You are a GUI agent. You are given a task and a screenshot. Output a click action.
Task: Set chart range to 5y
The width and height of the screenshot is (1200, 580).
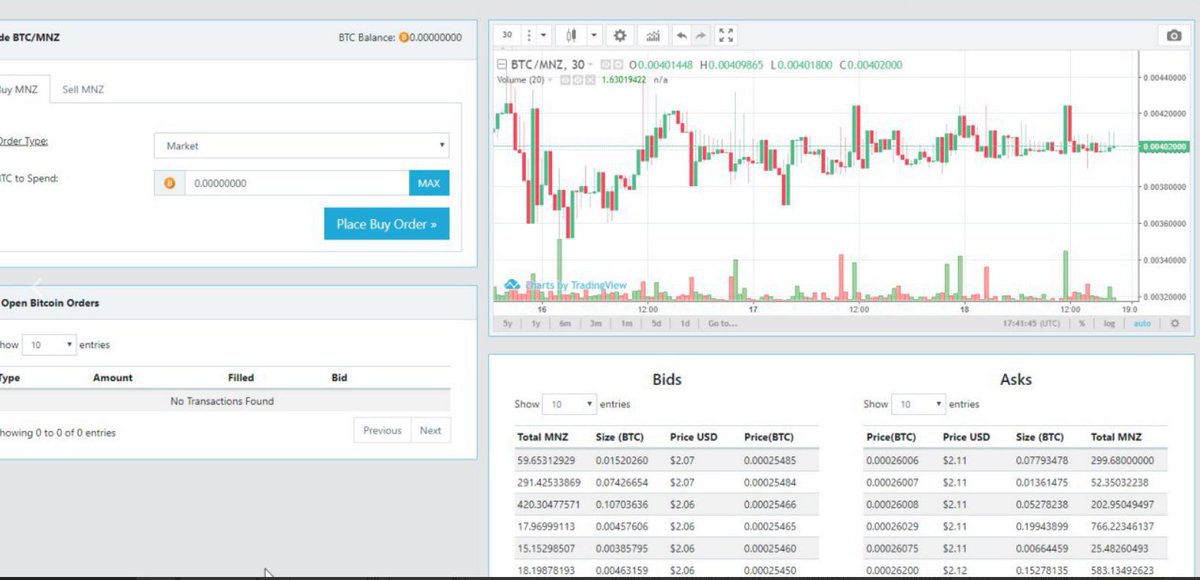pos(508,324)
